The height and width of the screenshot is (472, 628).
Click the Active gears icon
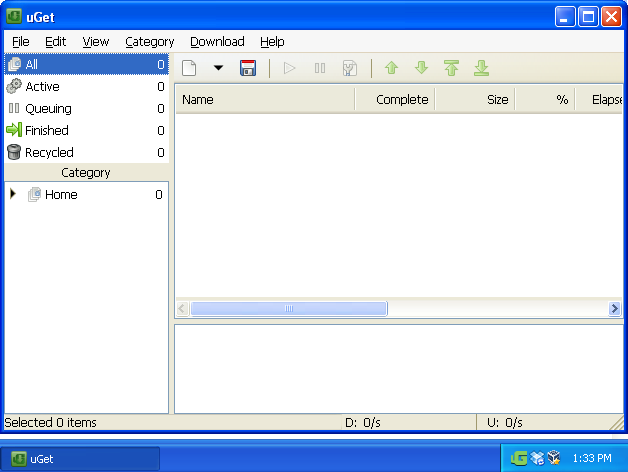[x=14, y=86]
